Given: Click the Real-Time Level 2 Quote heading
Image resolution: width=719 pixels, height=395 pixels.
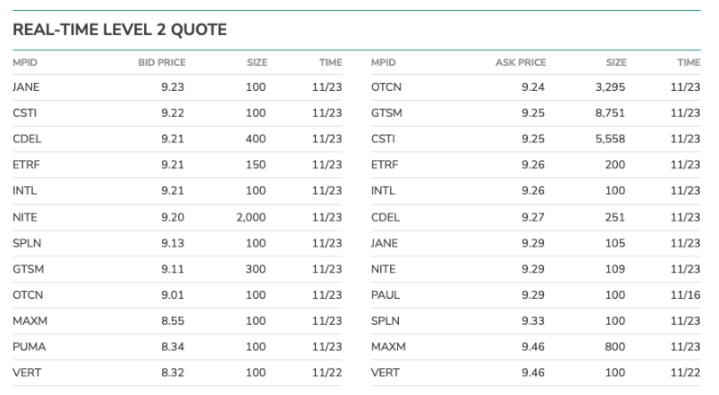Looking at the screenshot, I should [120, 30].
